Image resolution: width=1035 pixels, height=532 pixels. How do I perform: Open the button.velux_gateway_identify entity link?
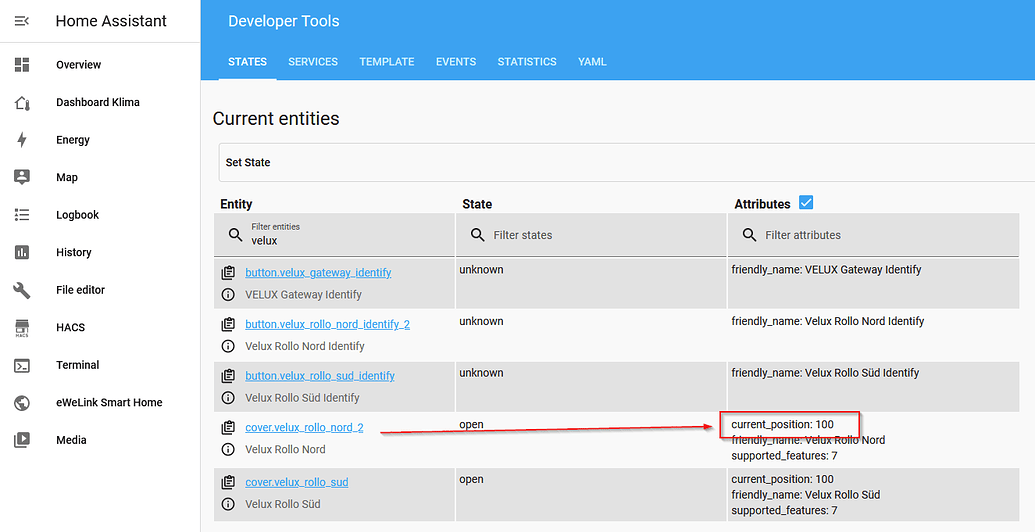318,273
